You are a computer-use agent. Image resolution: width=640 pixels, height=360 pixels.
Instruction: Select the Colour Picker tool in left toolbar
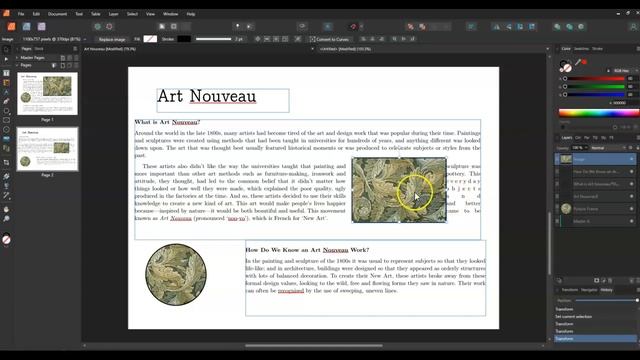click(6, 196)
